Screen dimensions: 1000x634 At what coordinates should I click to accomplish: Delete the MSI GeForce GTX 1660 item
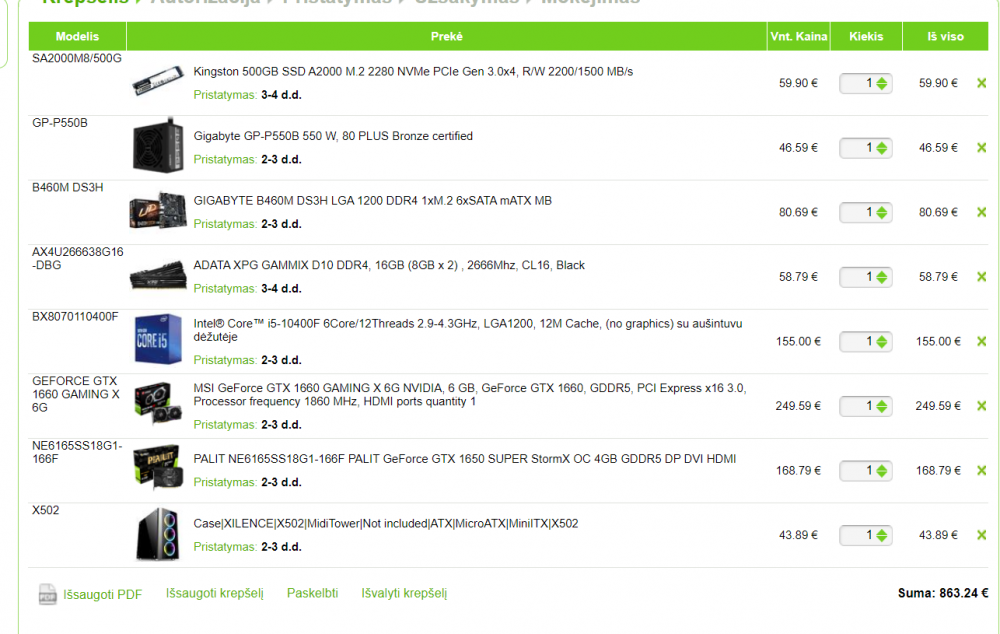pyautogui.click(x=982, y=406)
